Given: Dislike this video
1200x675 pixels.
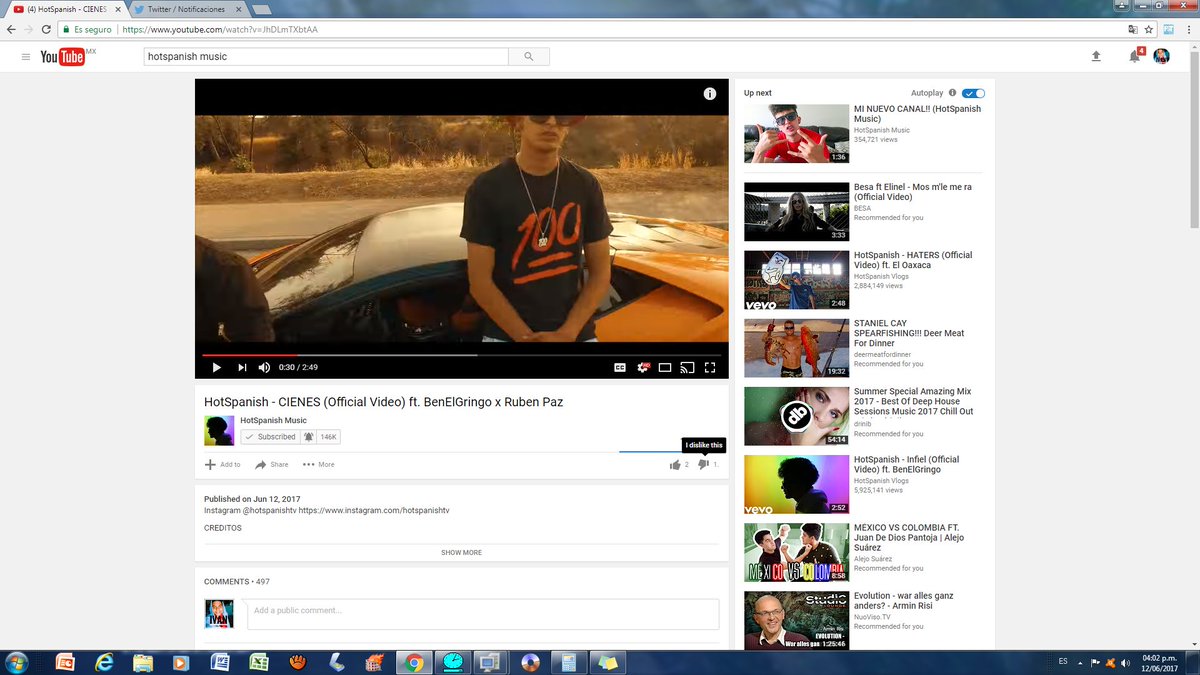Looking at the screenshot, I should click(x=704, y=464).
